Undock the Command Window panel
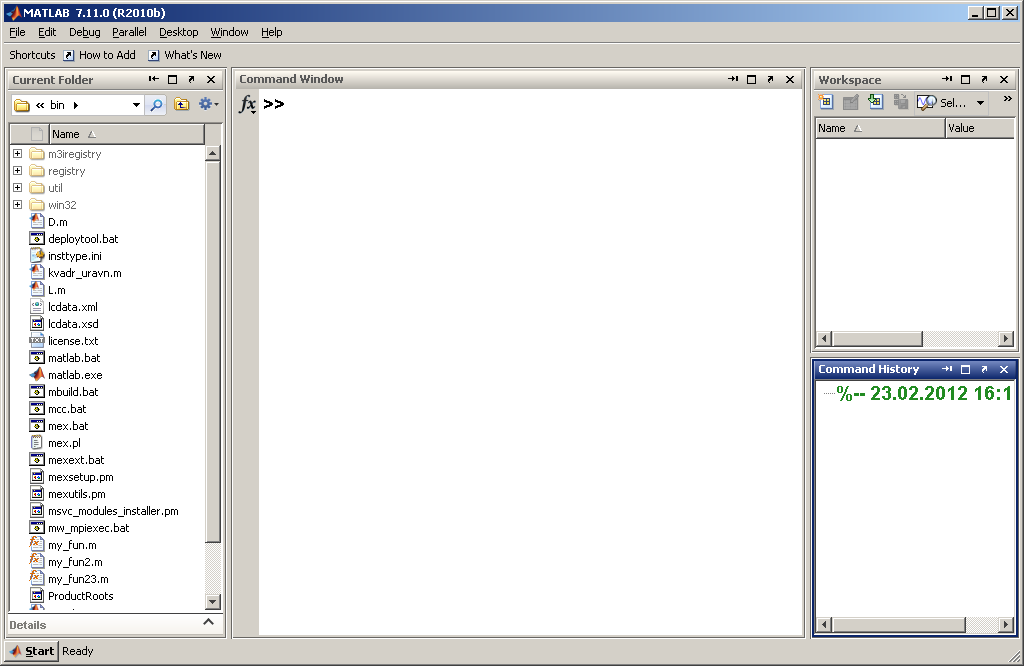Screen dimensions: 1024x666 coord(770,79)
